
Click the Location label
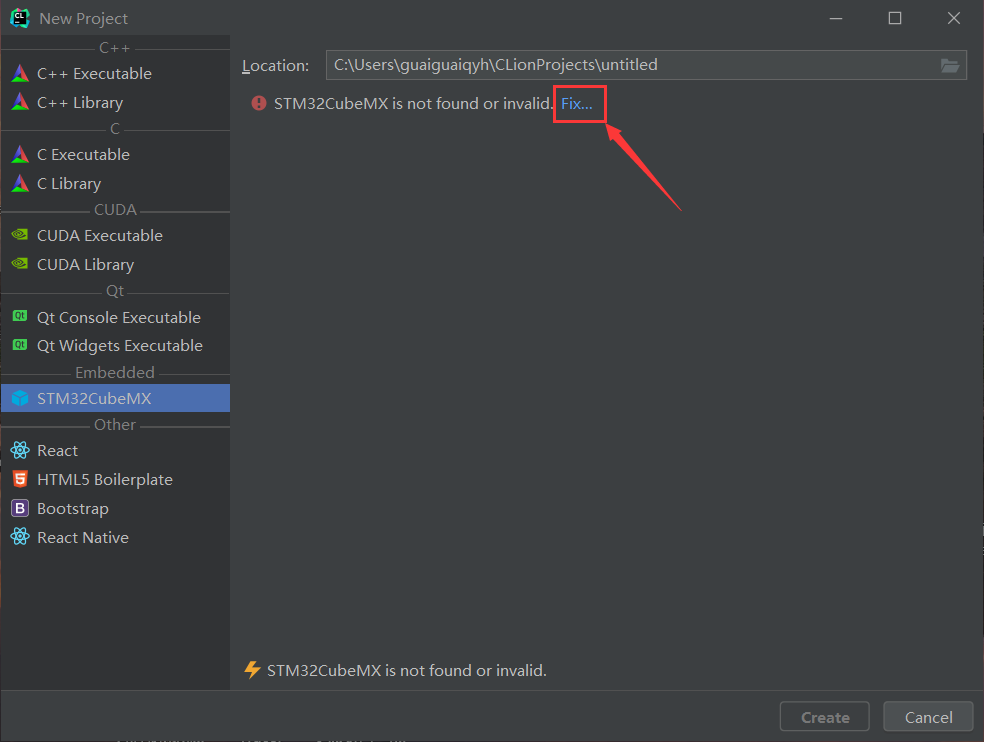275,65
